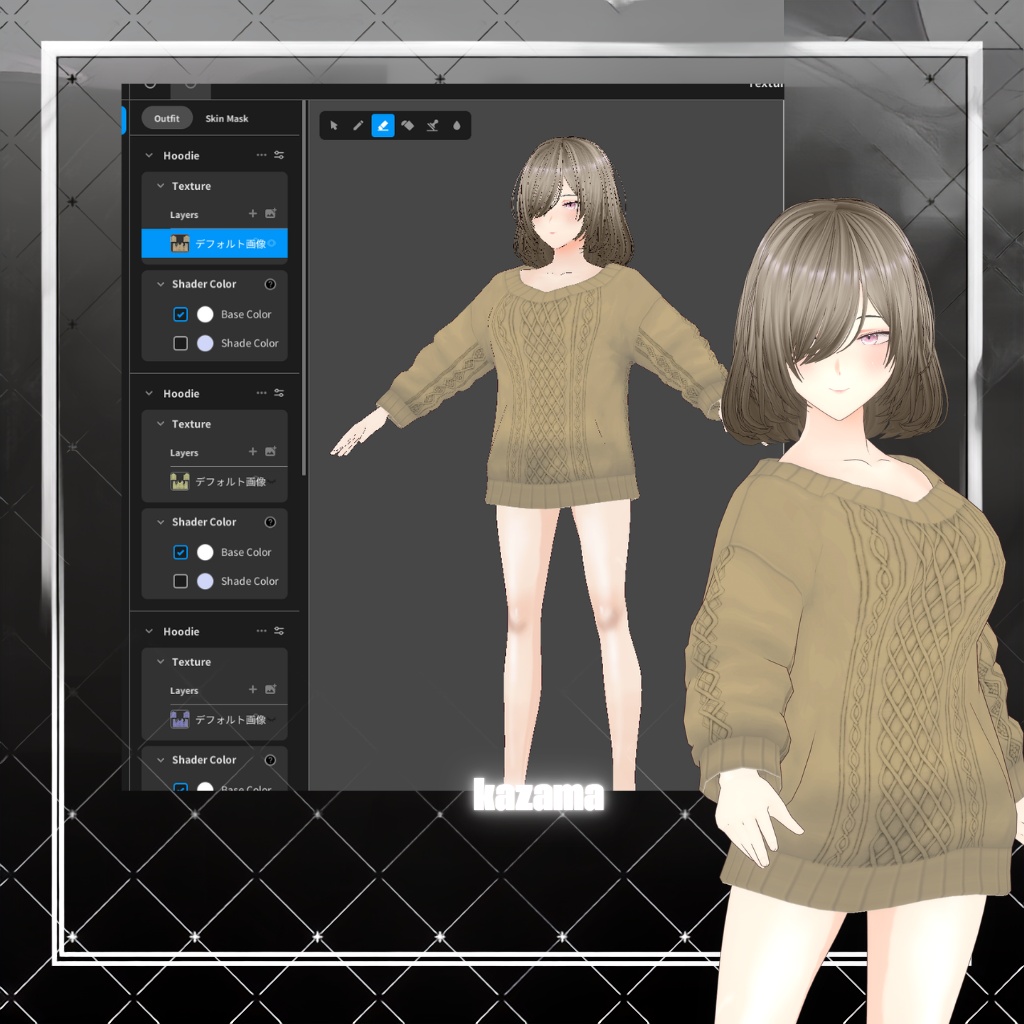Click Shade Color label in second Hoodie
The height and width of the screenshot is (1024, 1024).
click(x=249, y=581)
